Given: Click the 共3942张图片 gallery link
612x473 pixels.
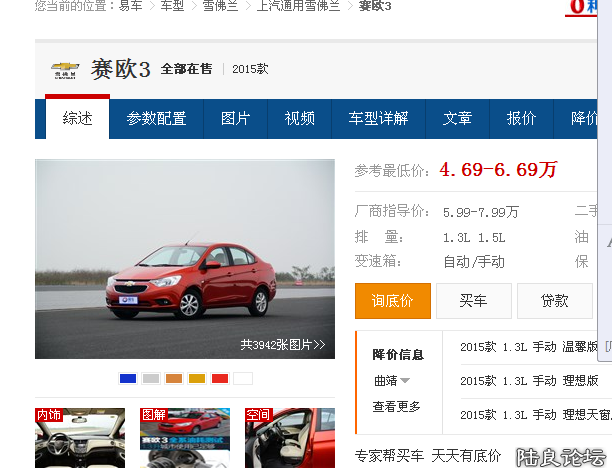Looking at the screenshot, I should 283,345.
